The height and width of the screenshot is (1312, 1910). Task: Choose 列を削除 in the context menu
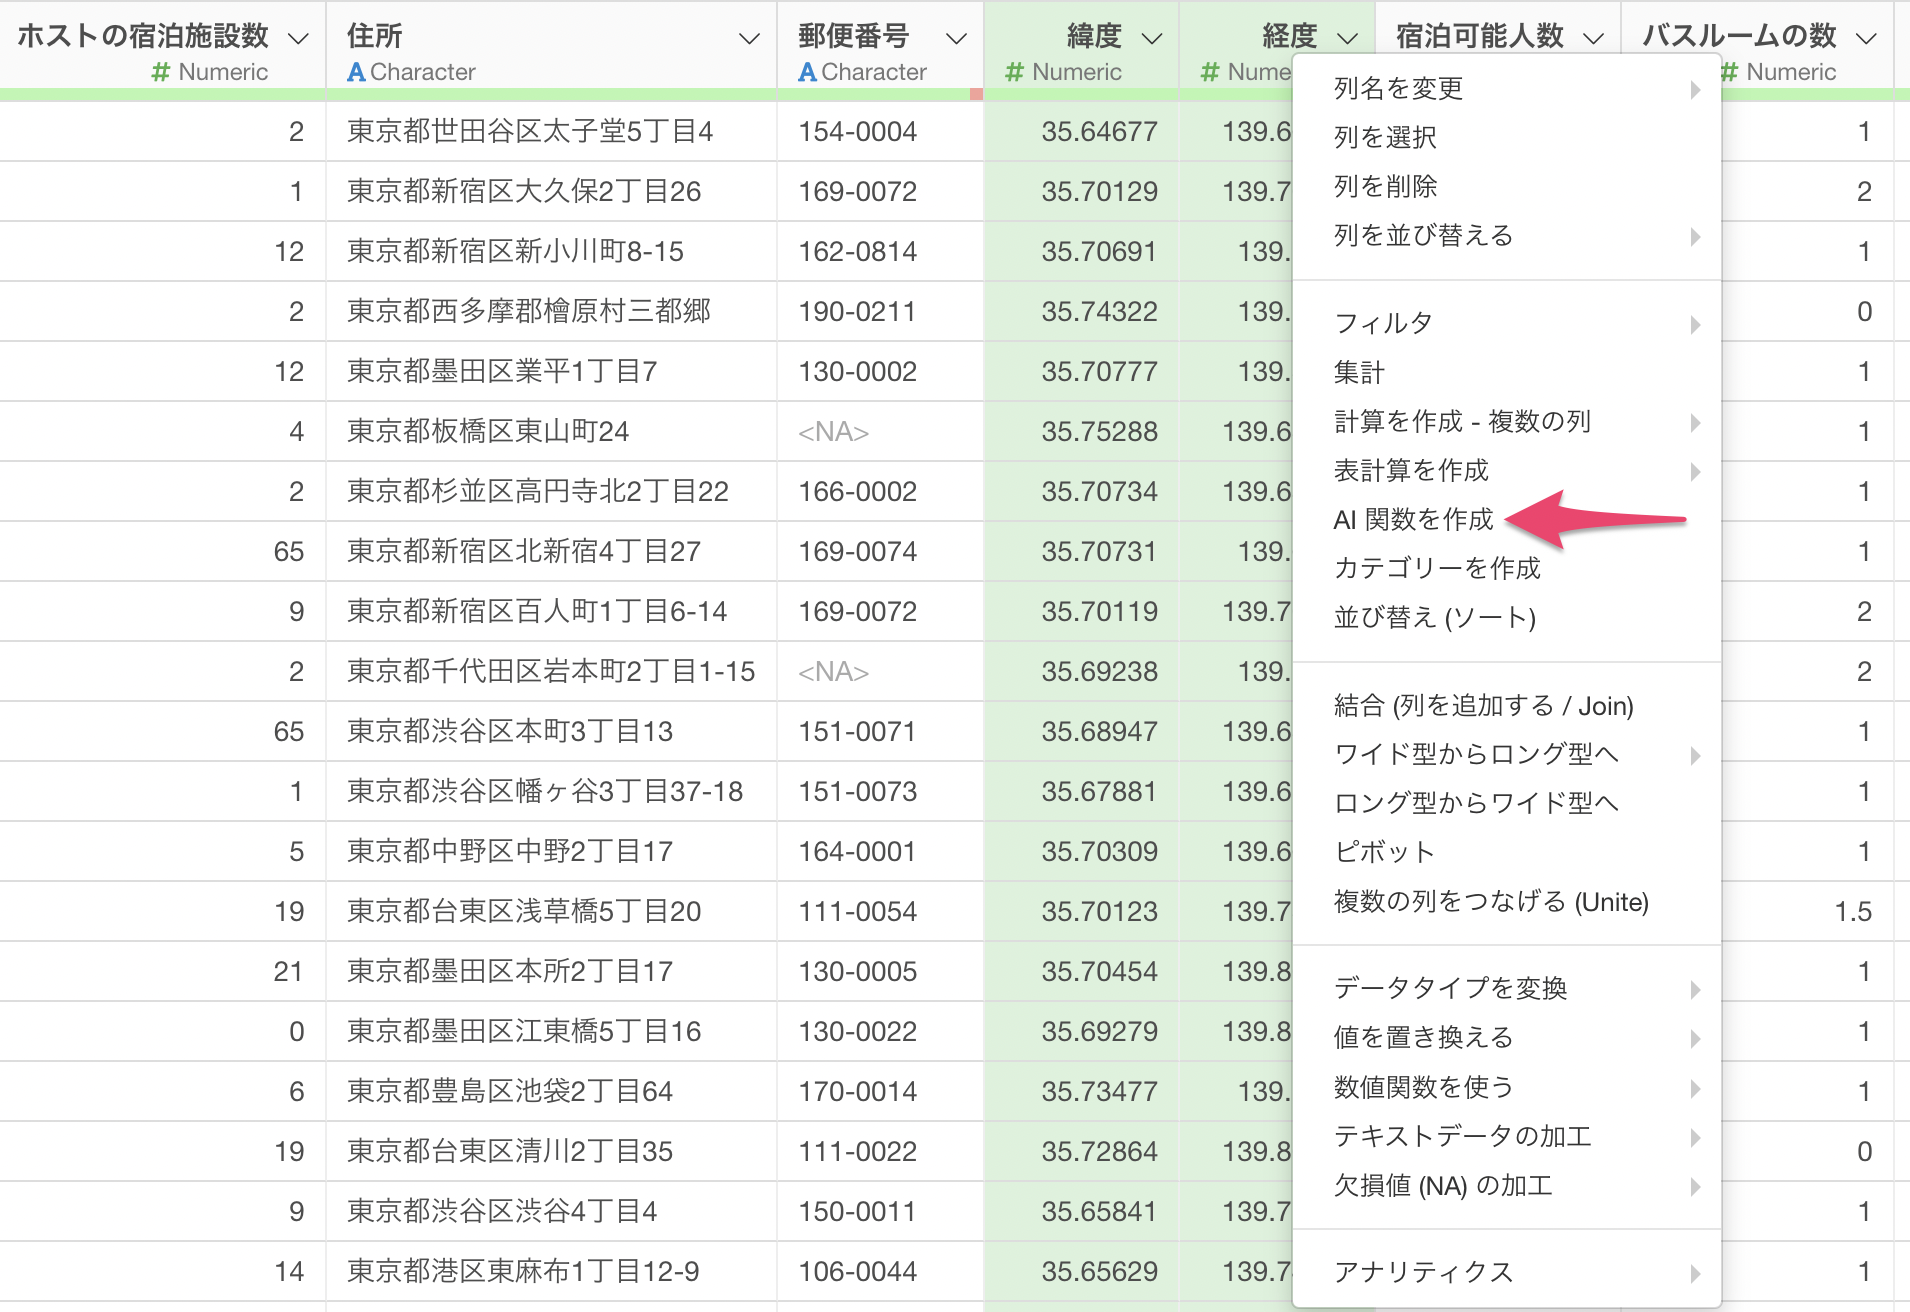[1385, 186]
